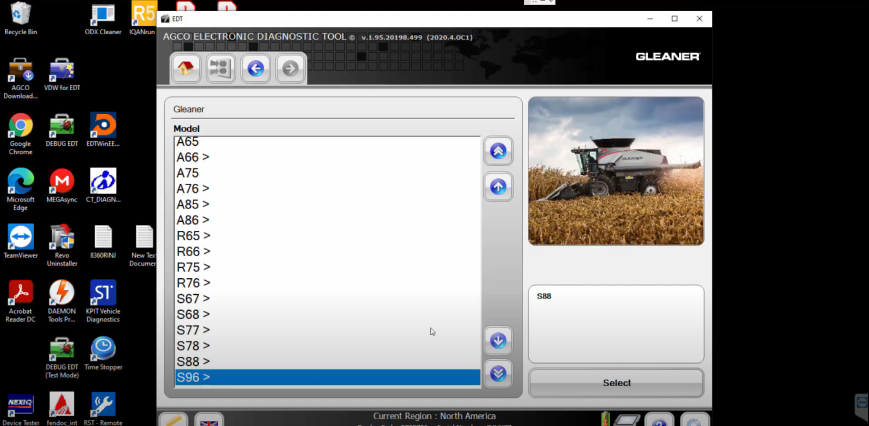Open the connection tree toolbar icon
The width and height of the screenshot is (869, 426).
click(x=220, y=68)
